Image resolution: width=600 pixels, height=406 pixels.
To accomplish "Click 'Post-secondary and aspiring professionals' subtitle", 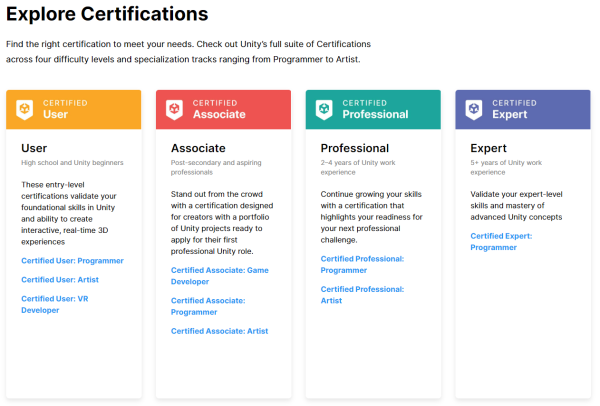I will pos(216,167).
